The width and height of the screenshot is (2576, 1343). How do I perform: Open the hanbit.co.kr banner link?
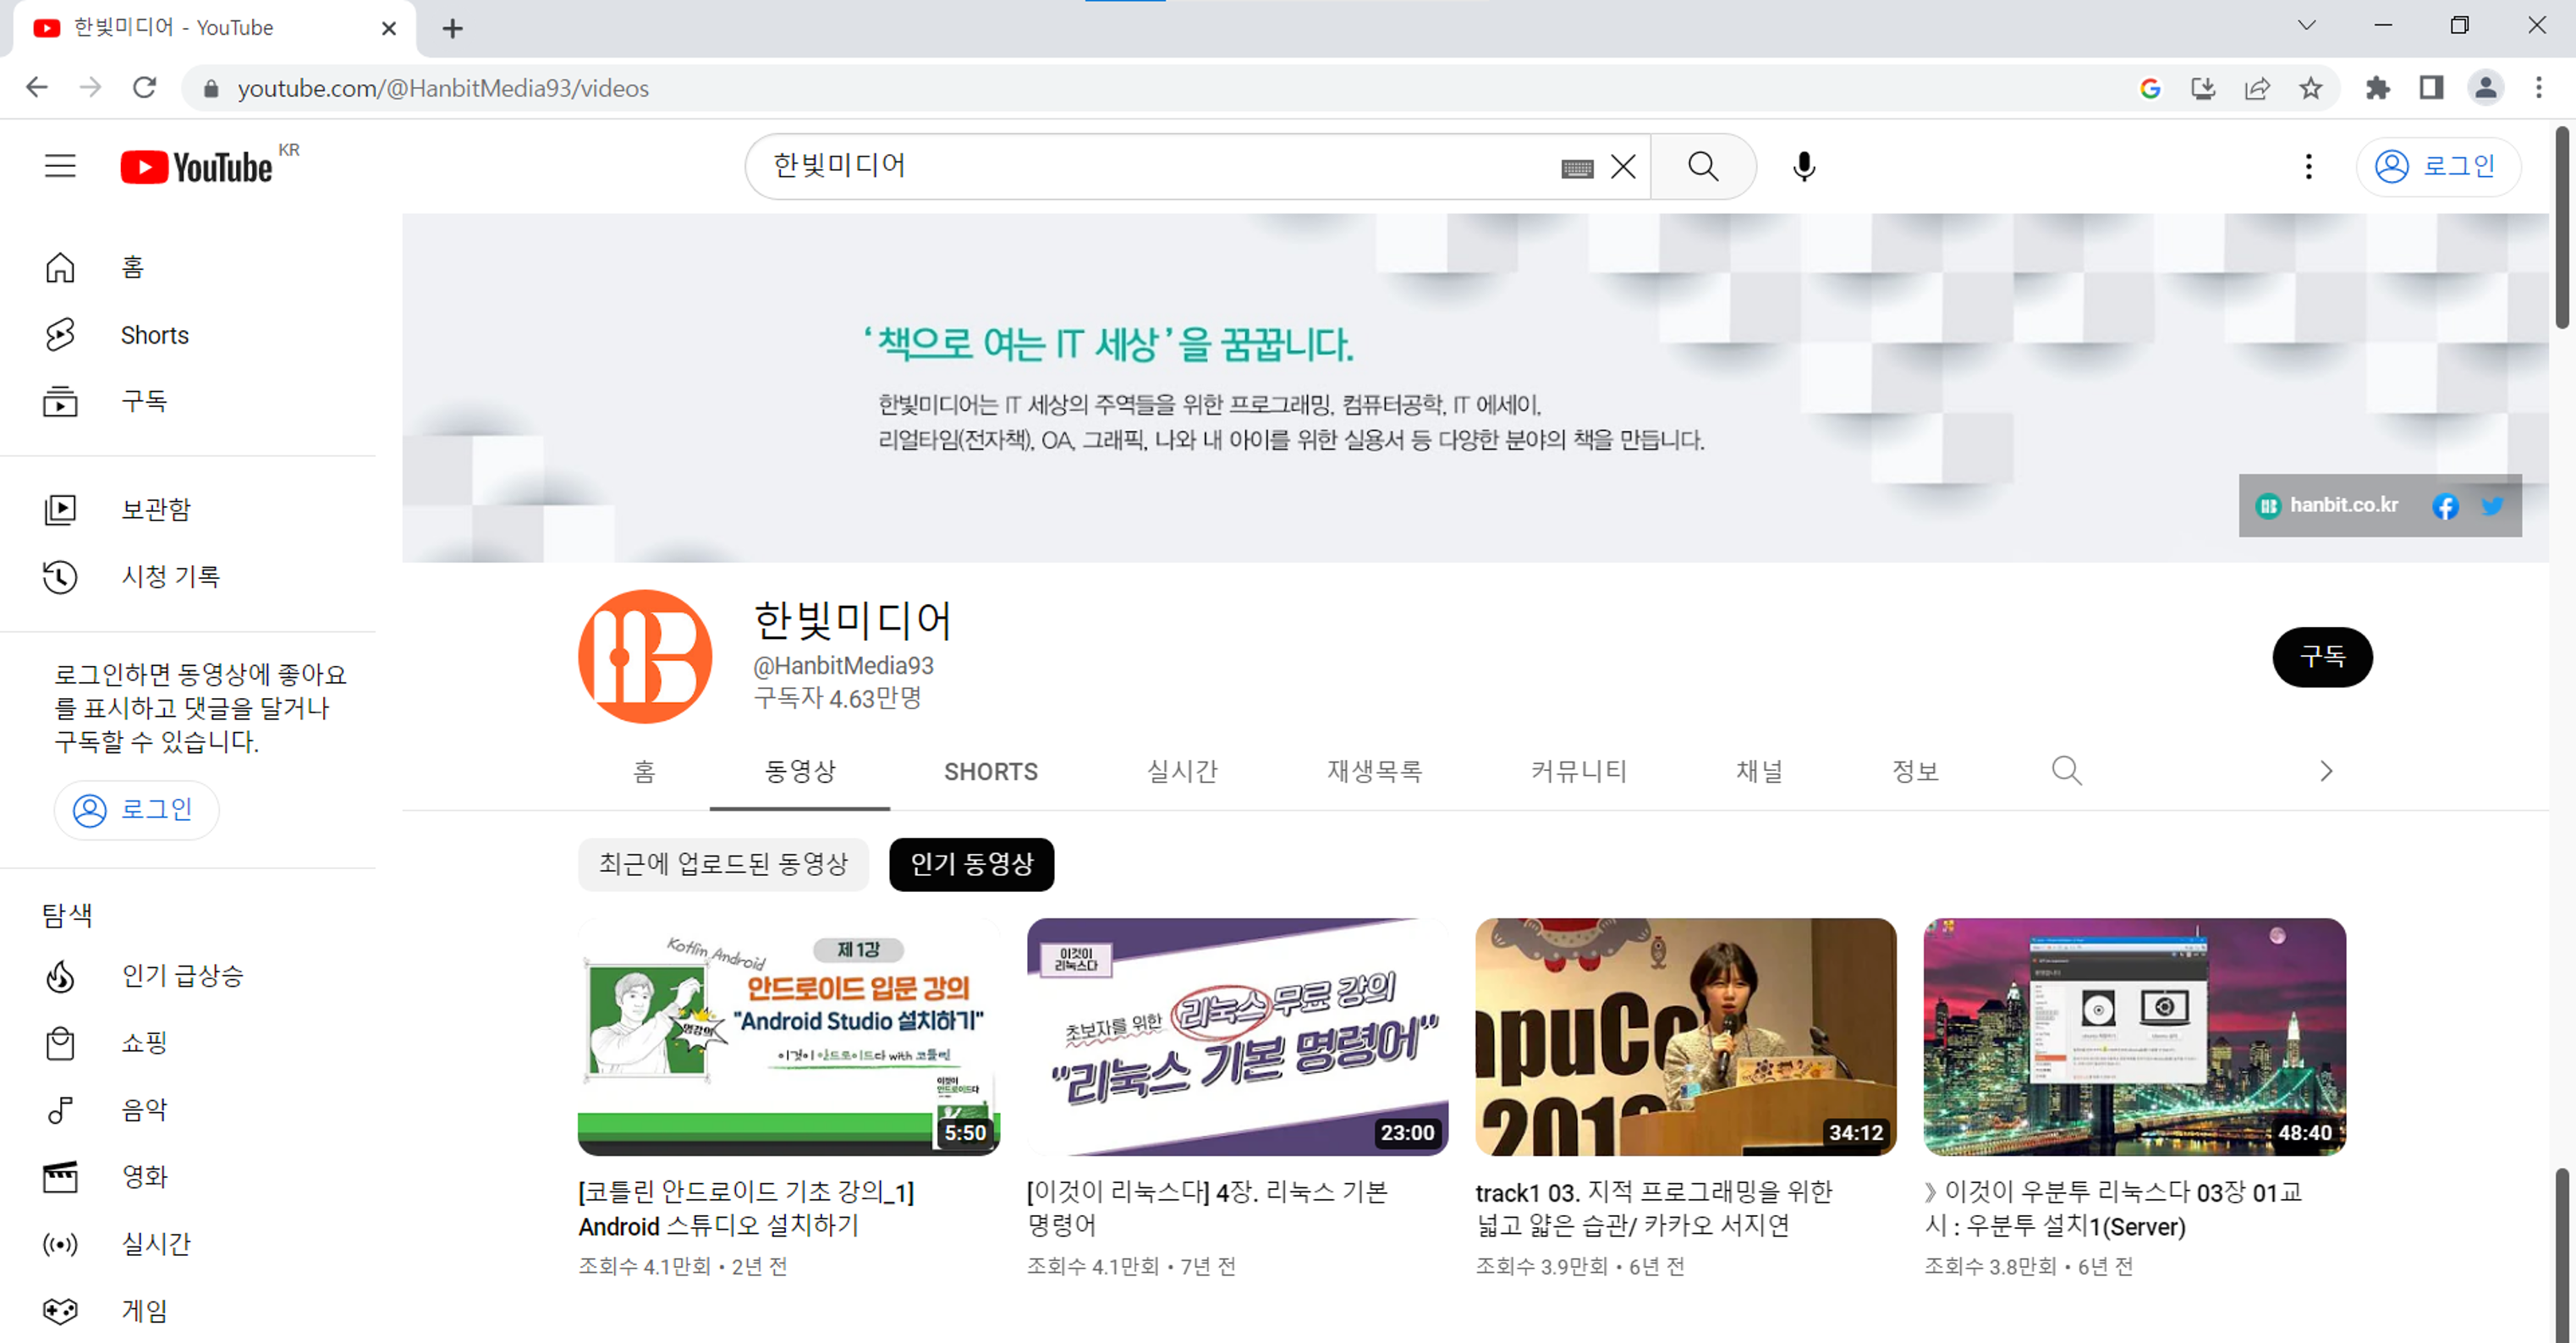coord(2329,506)
